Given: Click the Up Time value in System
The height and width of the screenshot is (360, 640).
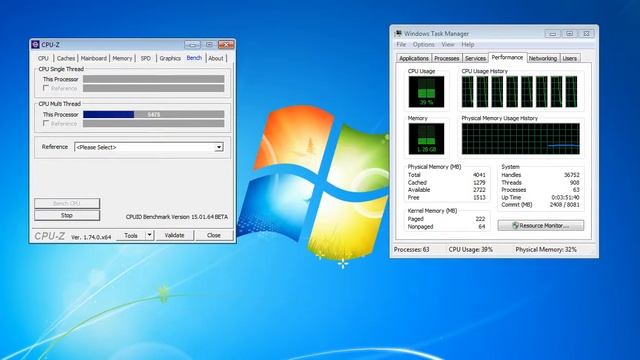Looking at the screenshot, I should pyautogui.click(x=565, y=197).
